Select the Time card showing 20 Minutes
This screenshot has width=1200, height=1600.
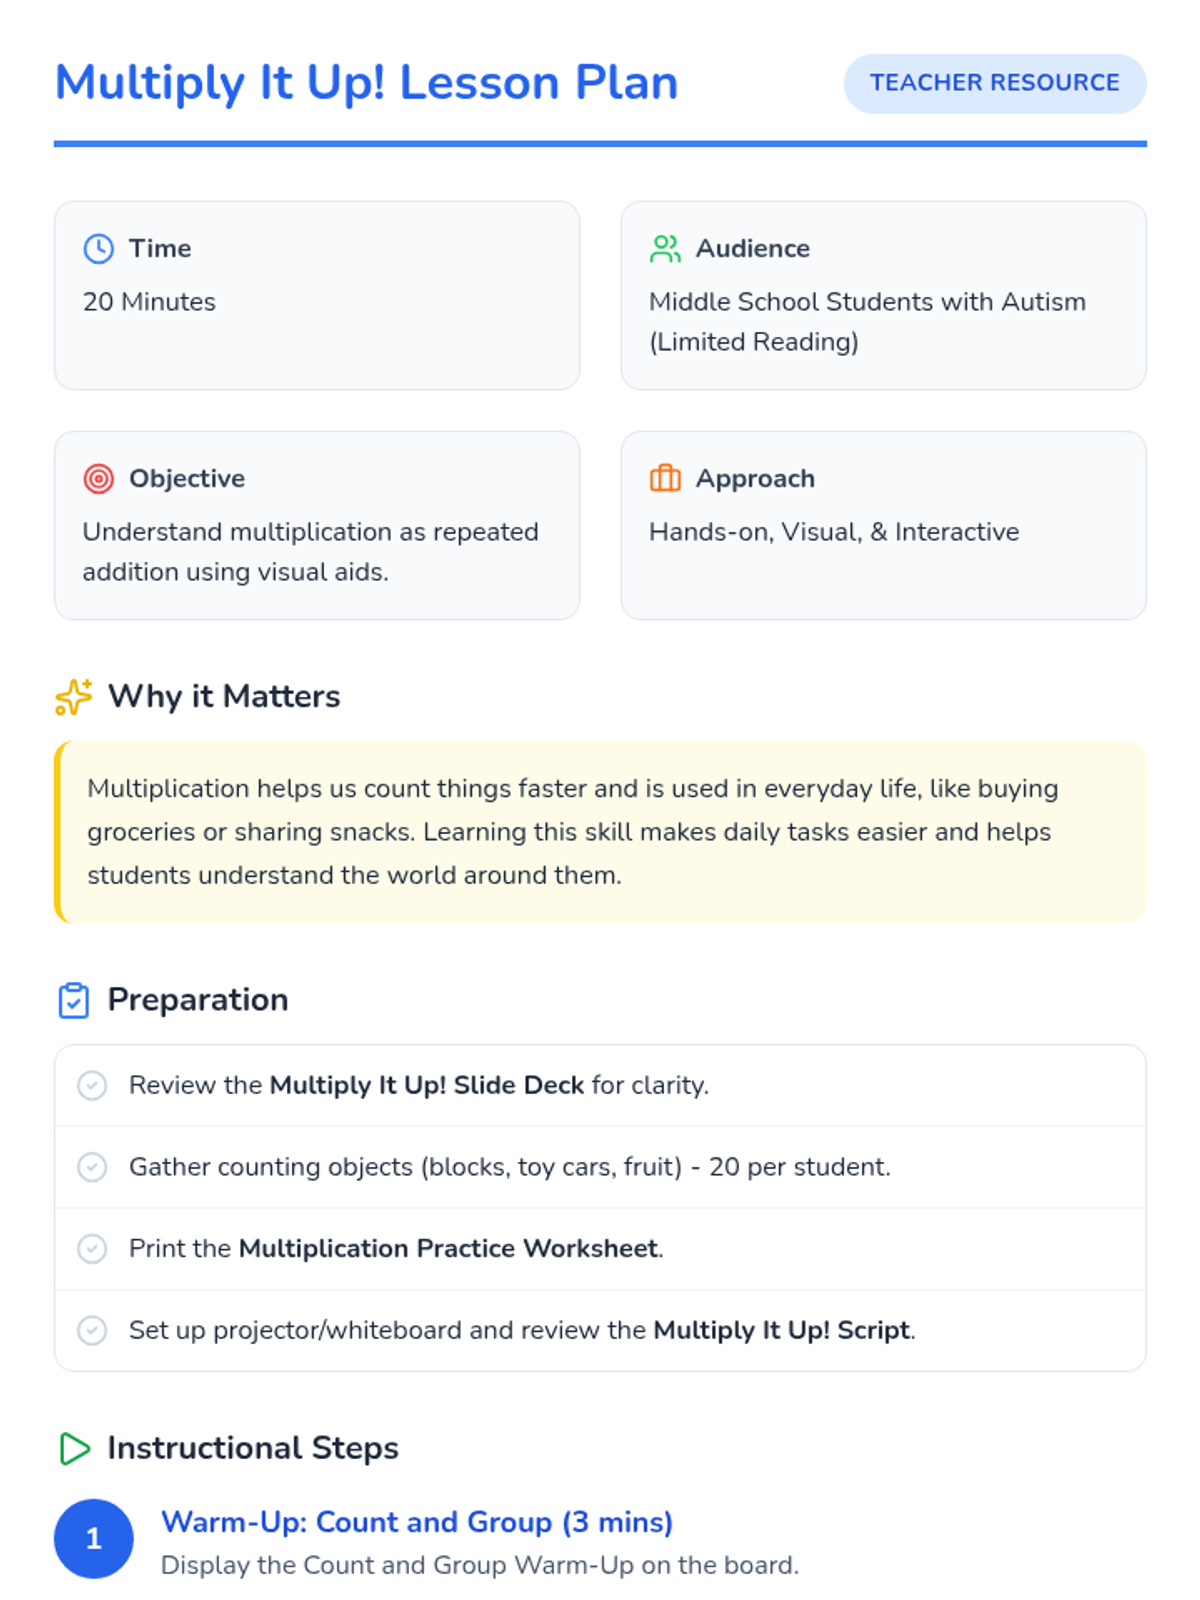point(317,295)
